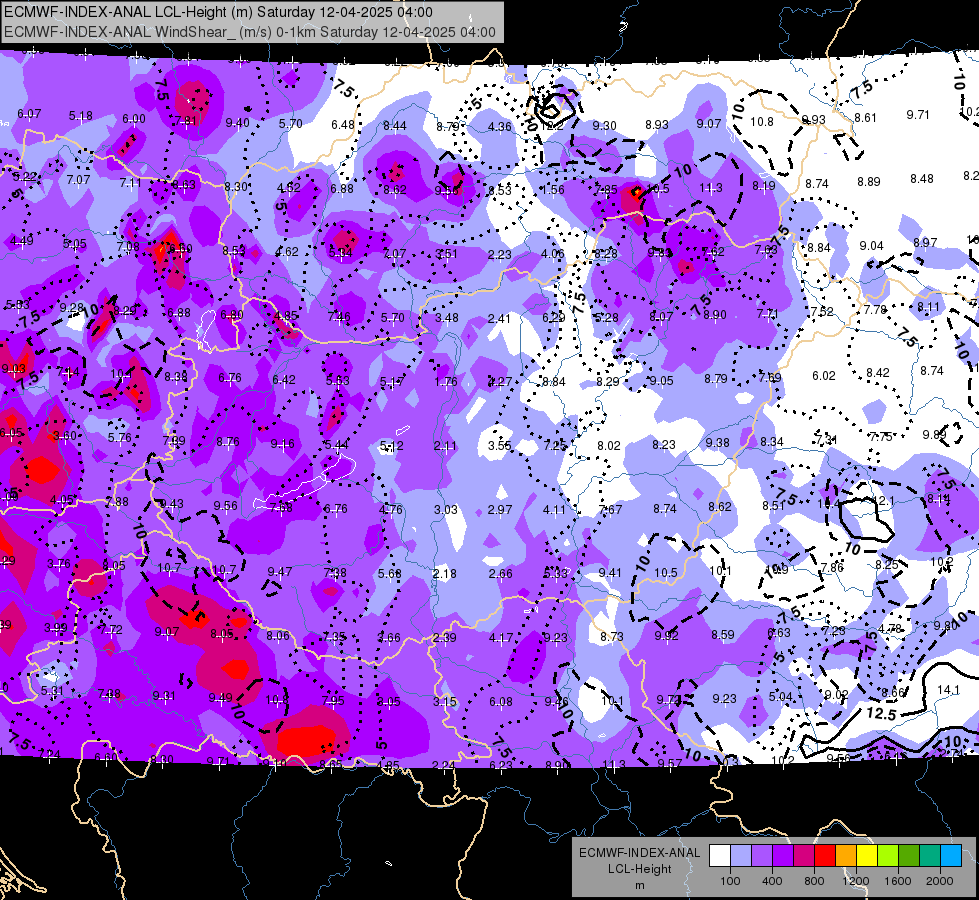Click the wind shear value 1.56

point(552,190)
